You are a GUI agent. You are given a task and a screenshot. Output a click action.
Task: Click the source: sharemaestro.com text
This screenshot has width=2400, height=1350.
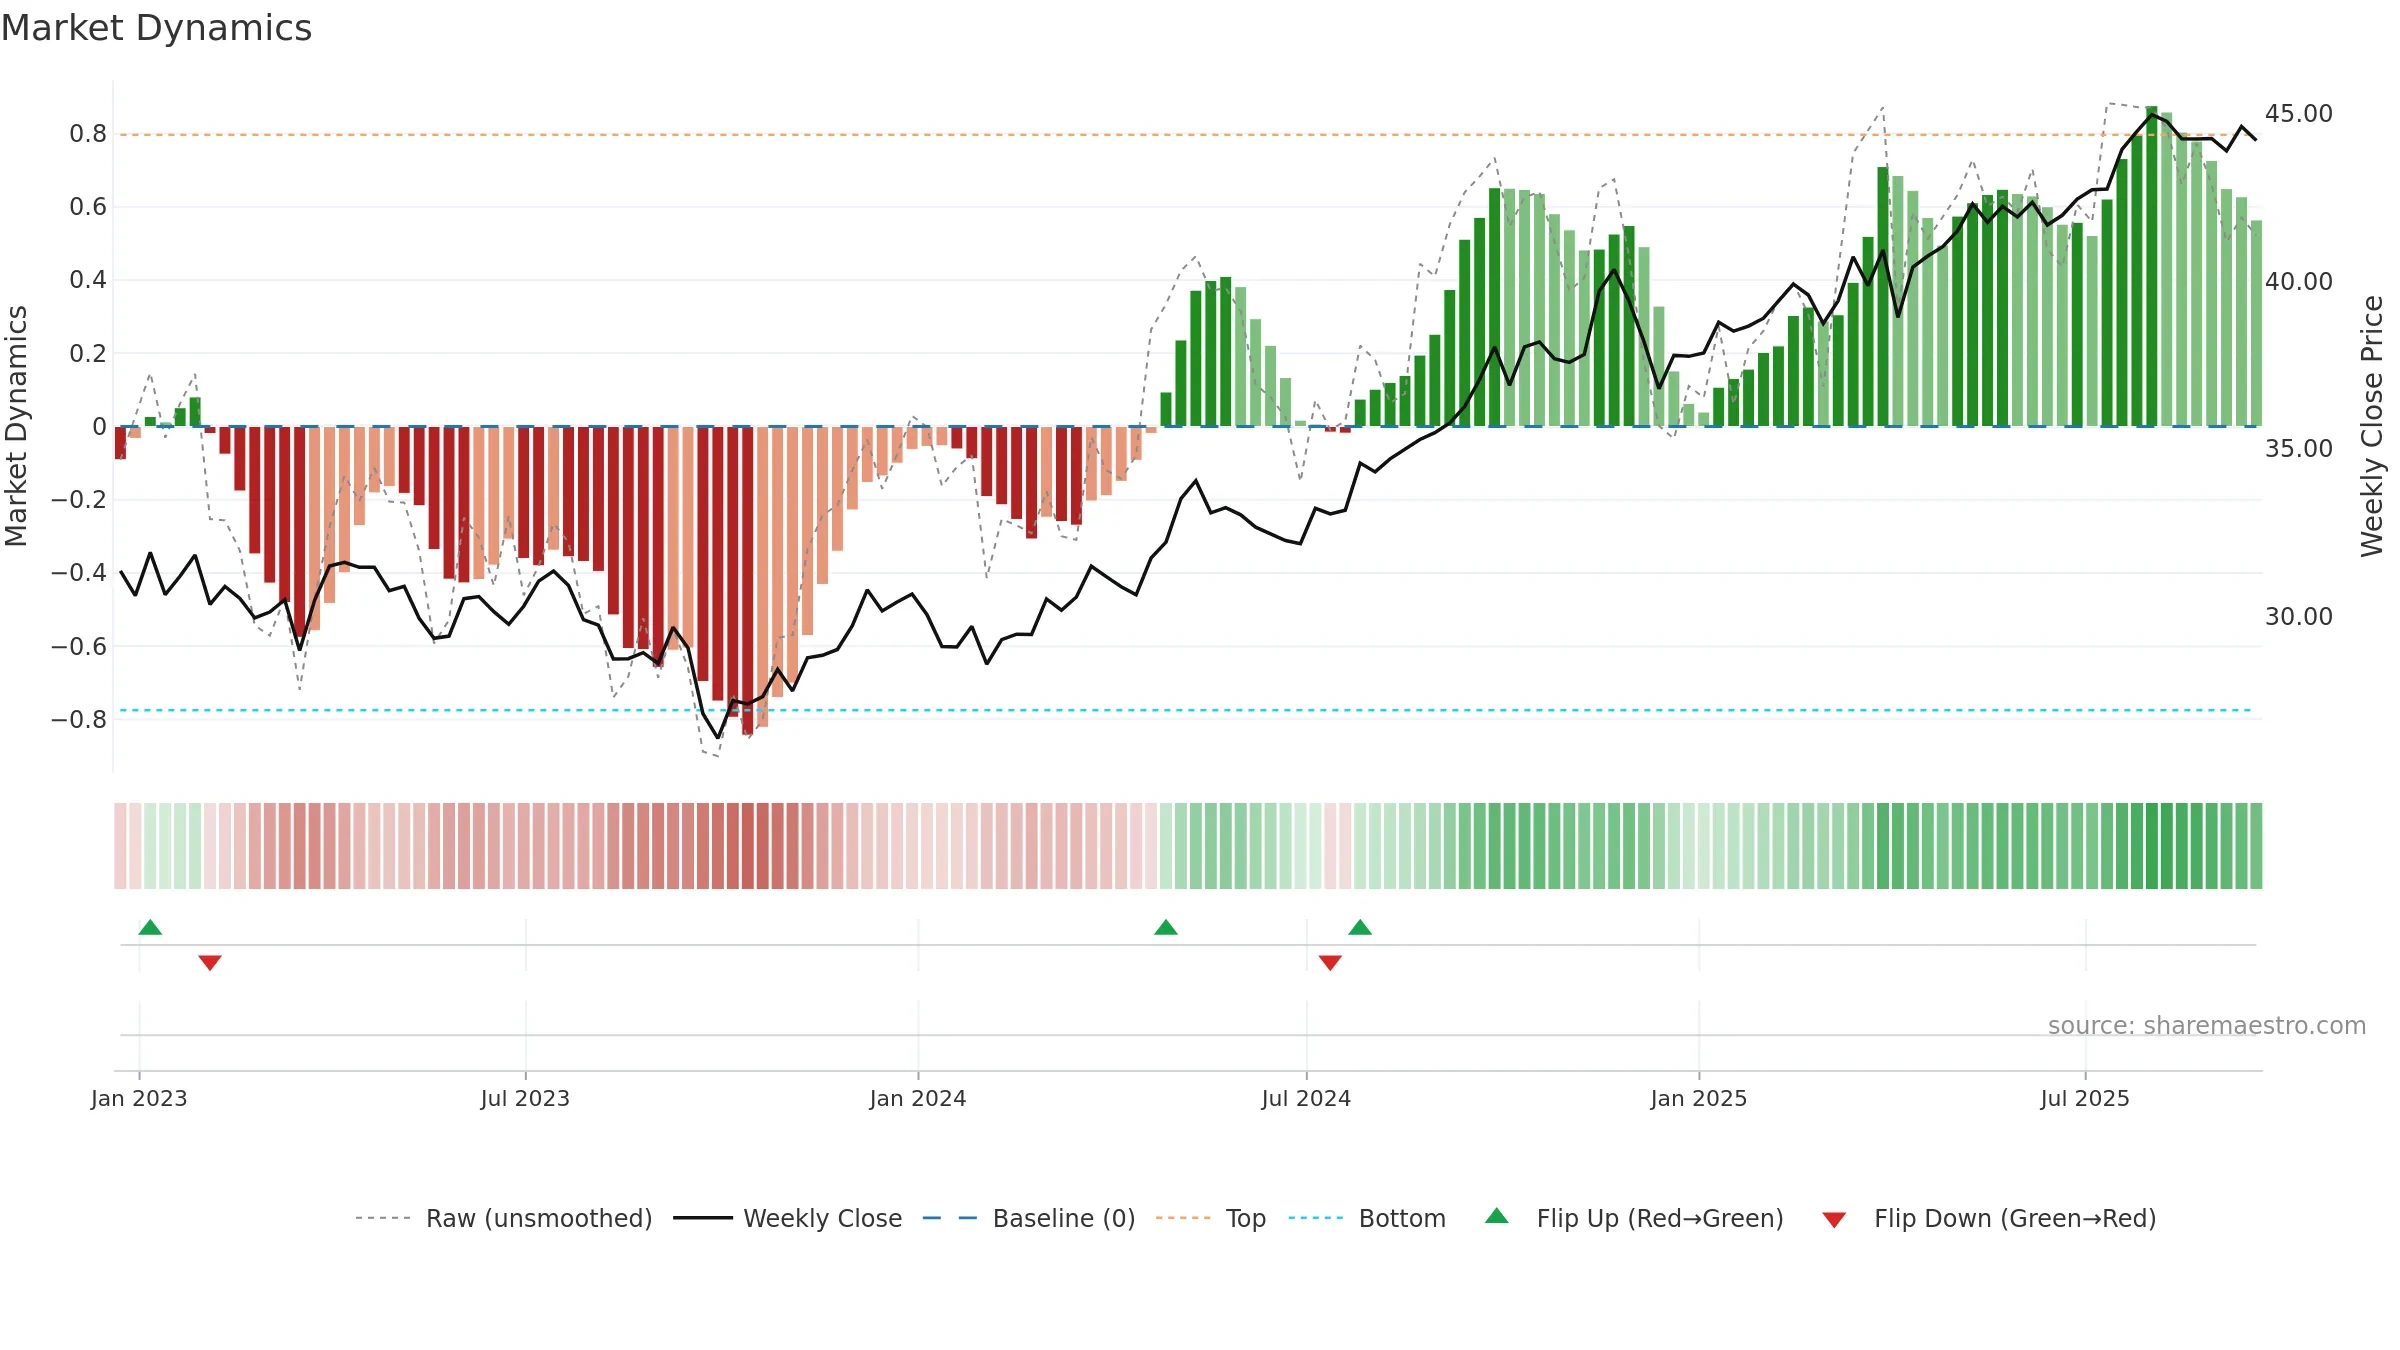coord(2207,1025)
